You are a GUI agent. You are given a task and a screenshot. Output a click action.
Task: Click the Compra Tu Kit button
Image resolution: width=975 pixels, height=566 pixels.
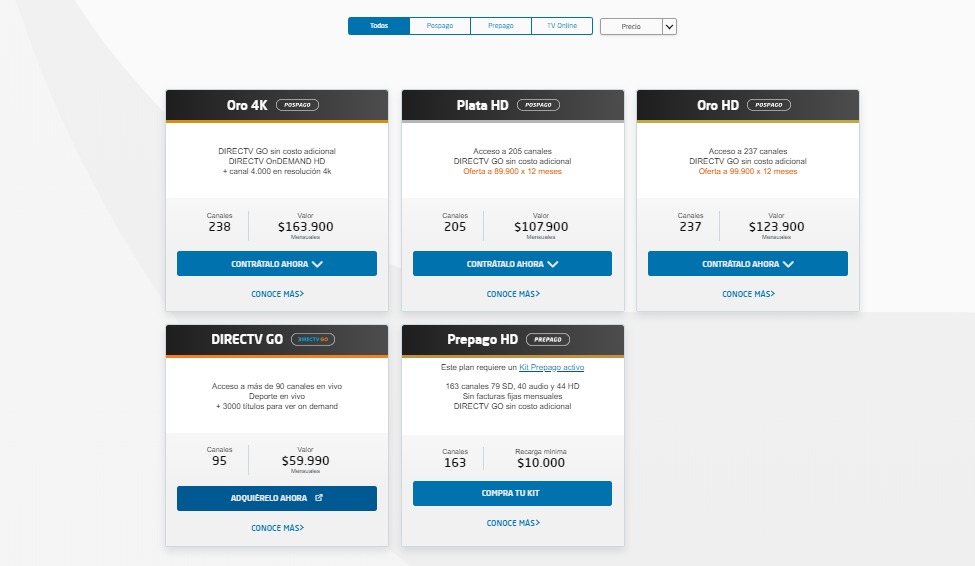pos(512,493)
